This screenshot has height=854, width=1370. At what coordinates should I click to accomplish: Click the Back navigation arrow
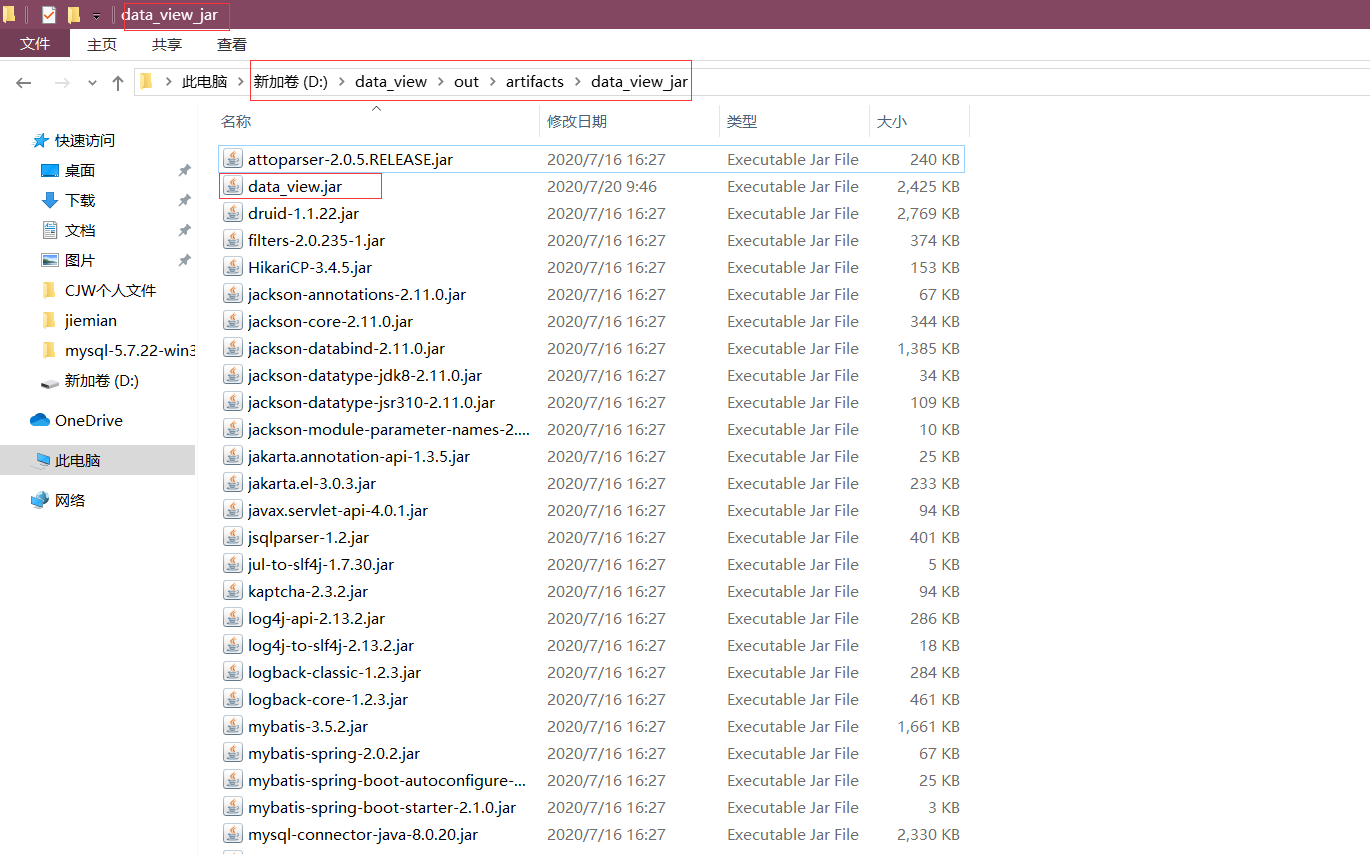click(x=24, y=82)
